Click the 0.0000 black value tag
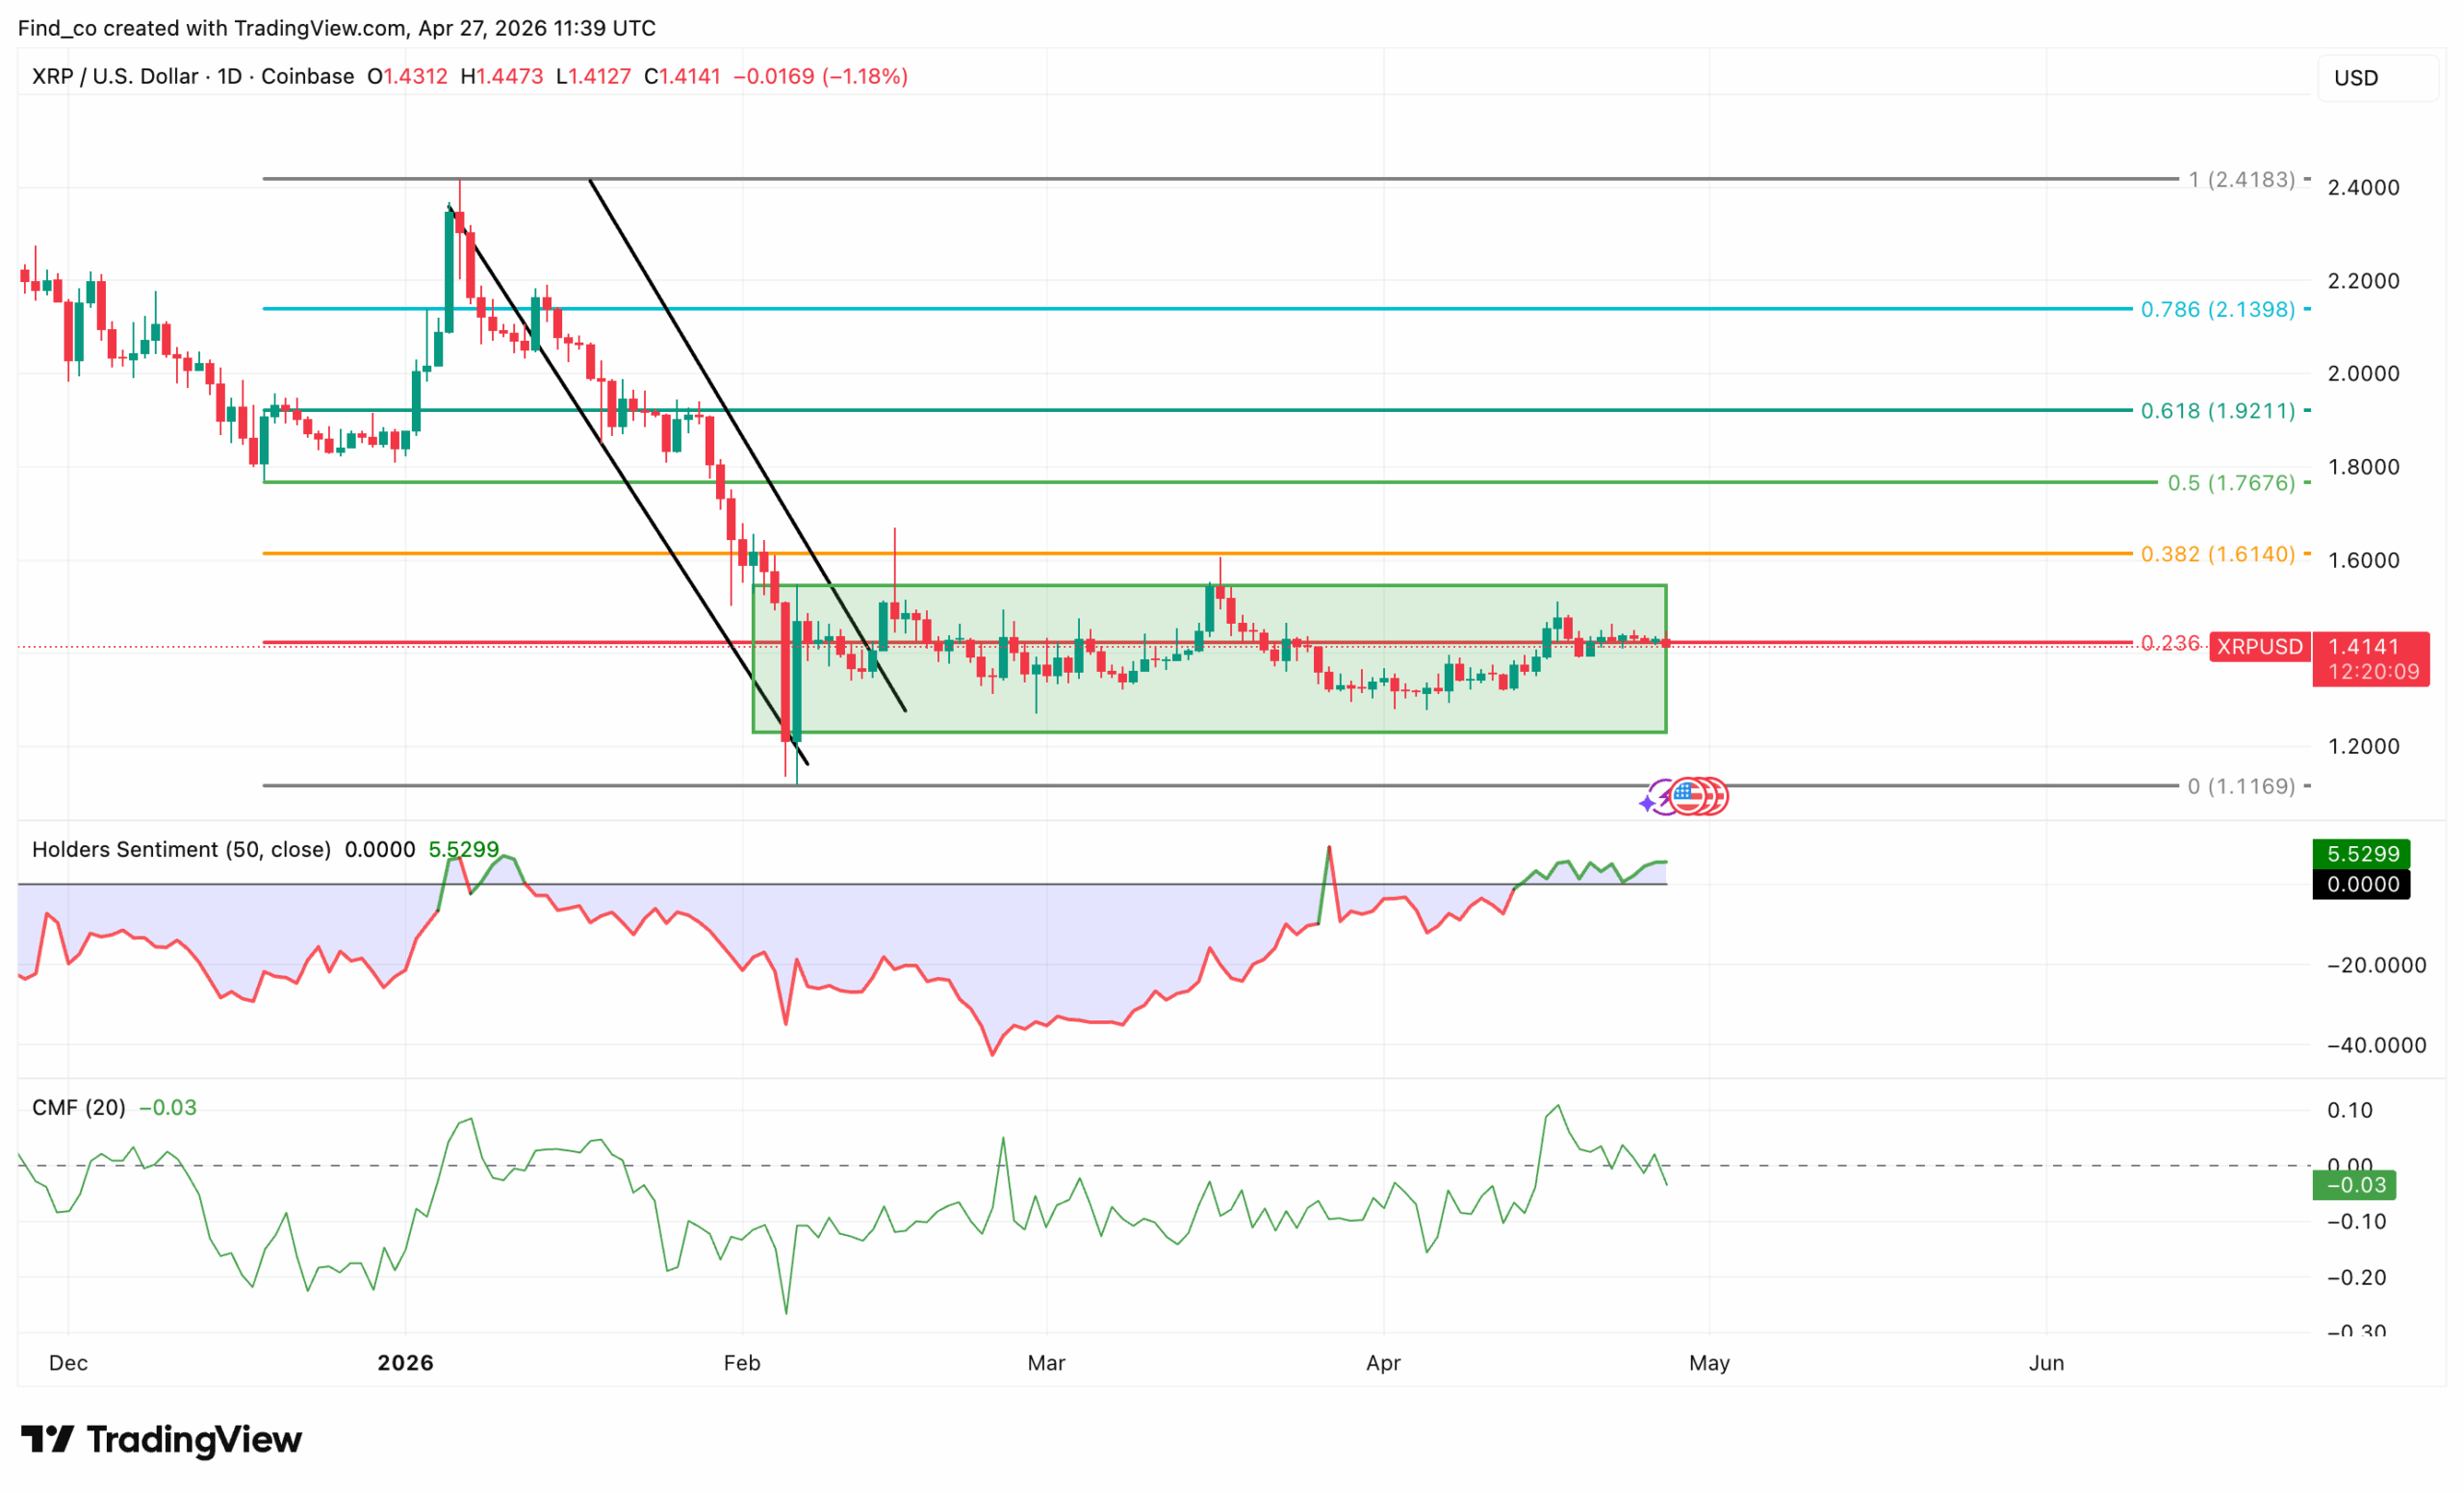The width and height of the screenshot is (2464, 1493). tap(2361, 884)
